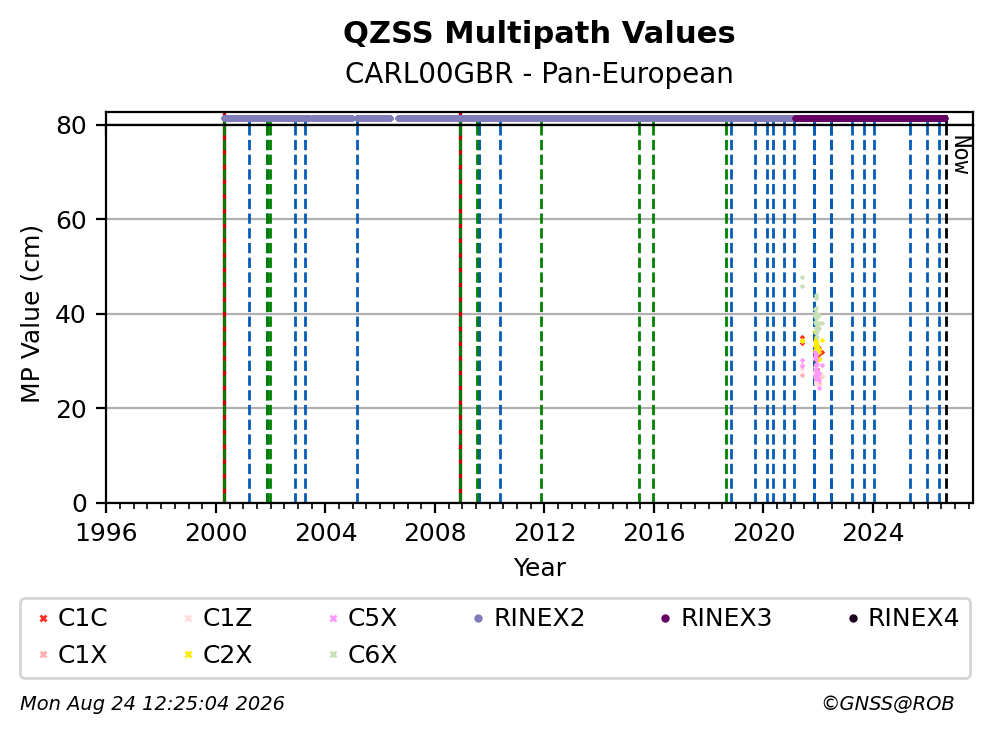
Task: Click the C5X magenta legend marker
Action: click(x=333, y=618)
